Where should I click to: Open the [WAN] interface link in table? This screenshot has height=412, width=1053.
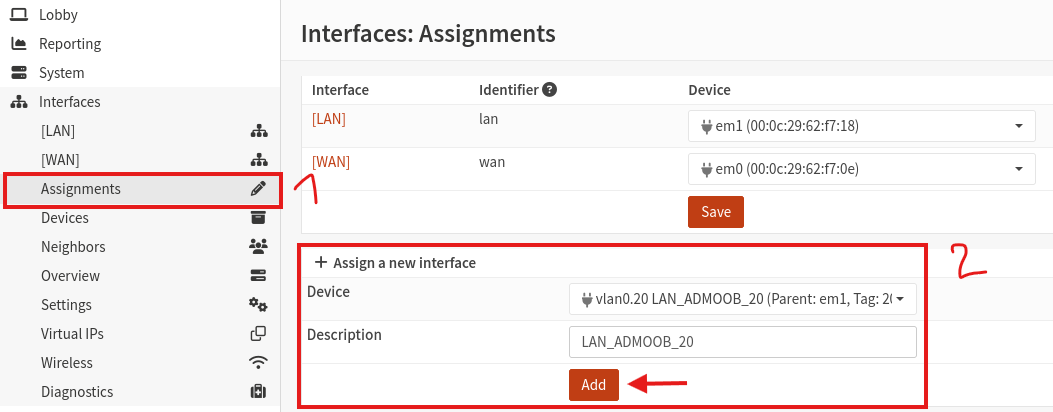330,162
